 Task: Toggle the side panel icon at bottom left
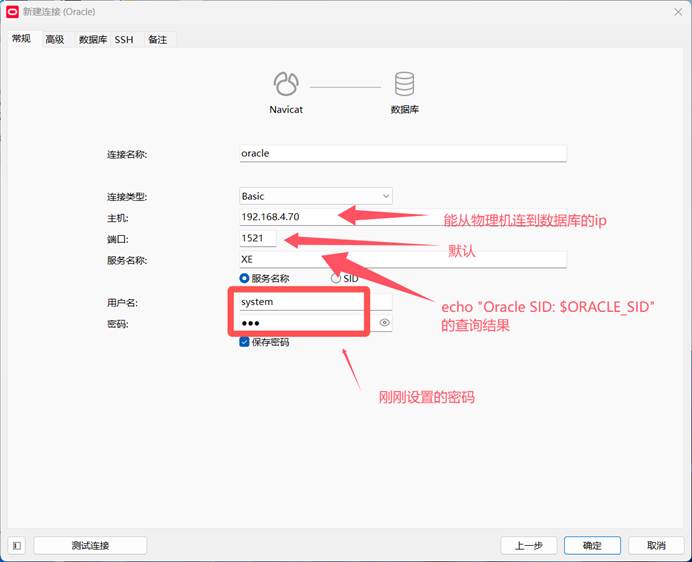(17, 546)
